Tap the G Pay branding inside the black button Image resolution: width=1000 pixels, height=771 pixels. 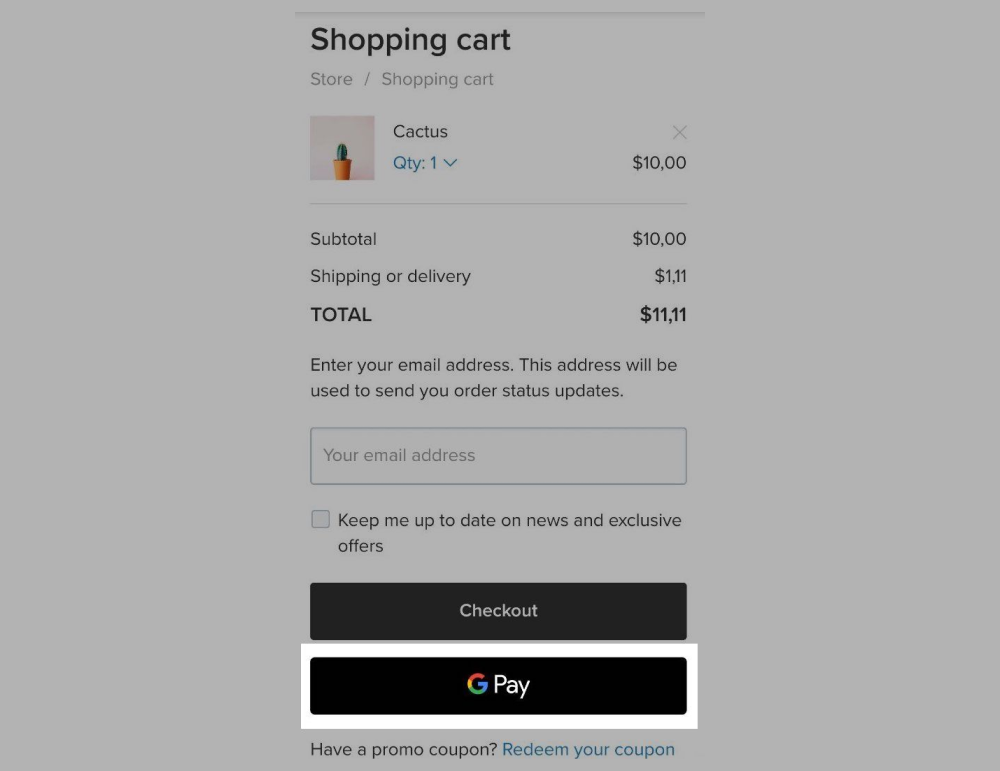pos(498,685)
